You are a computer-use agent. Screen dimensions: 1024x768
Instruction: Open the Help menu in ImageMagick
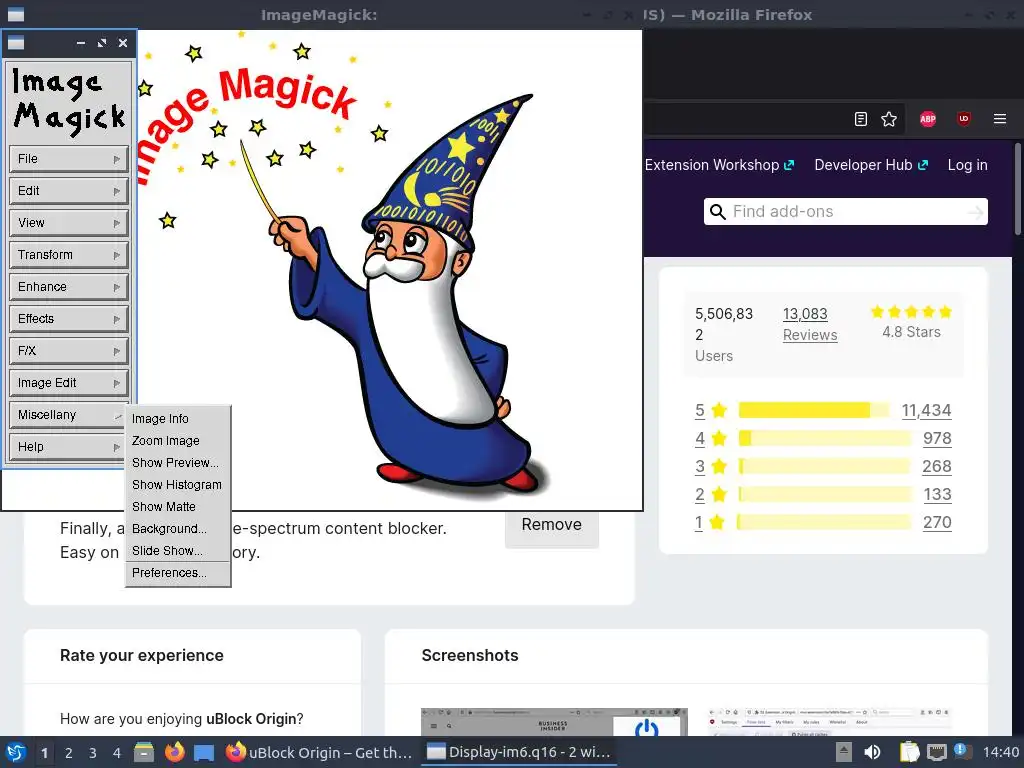point(68,447)
